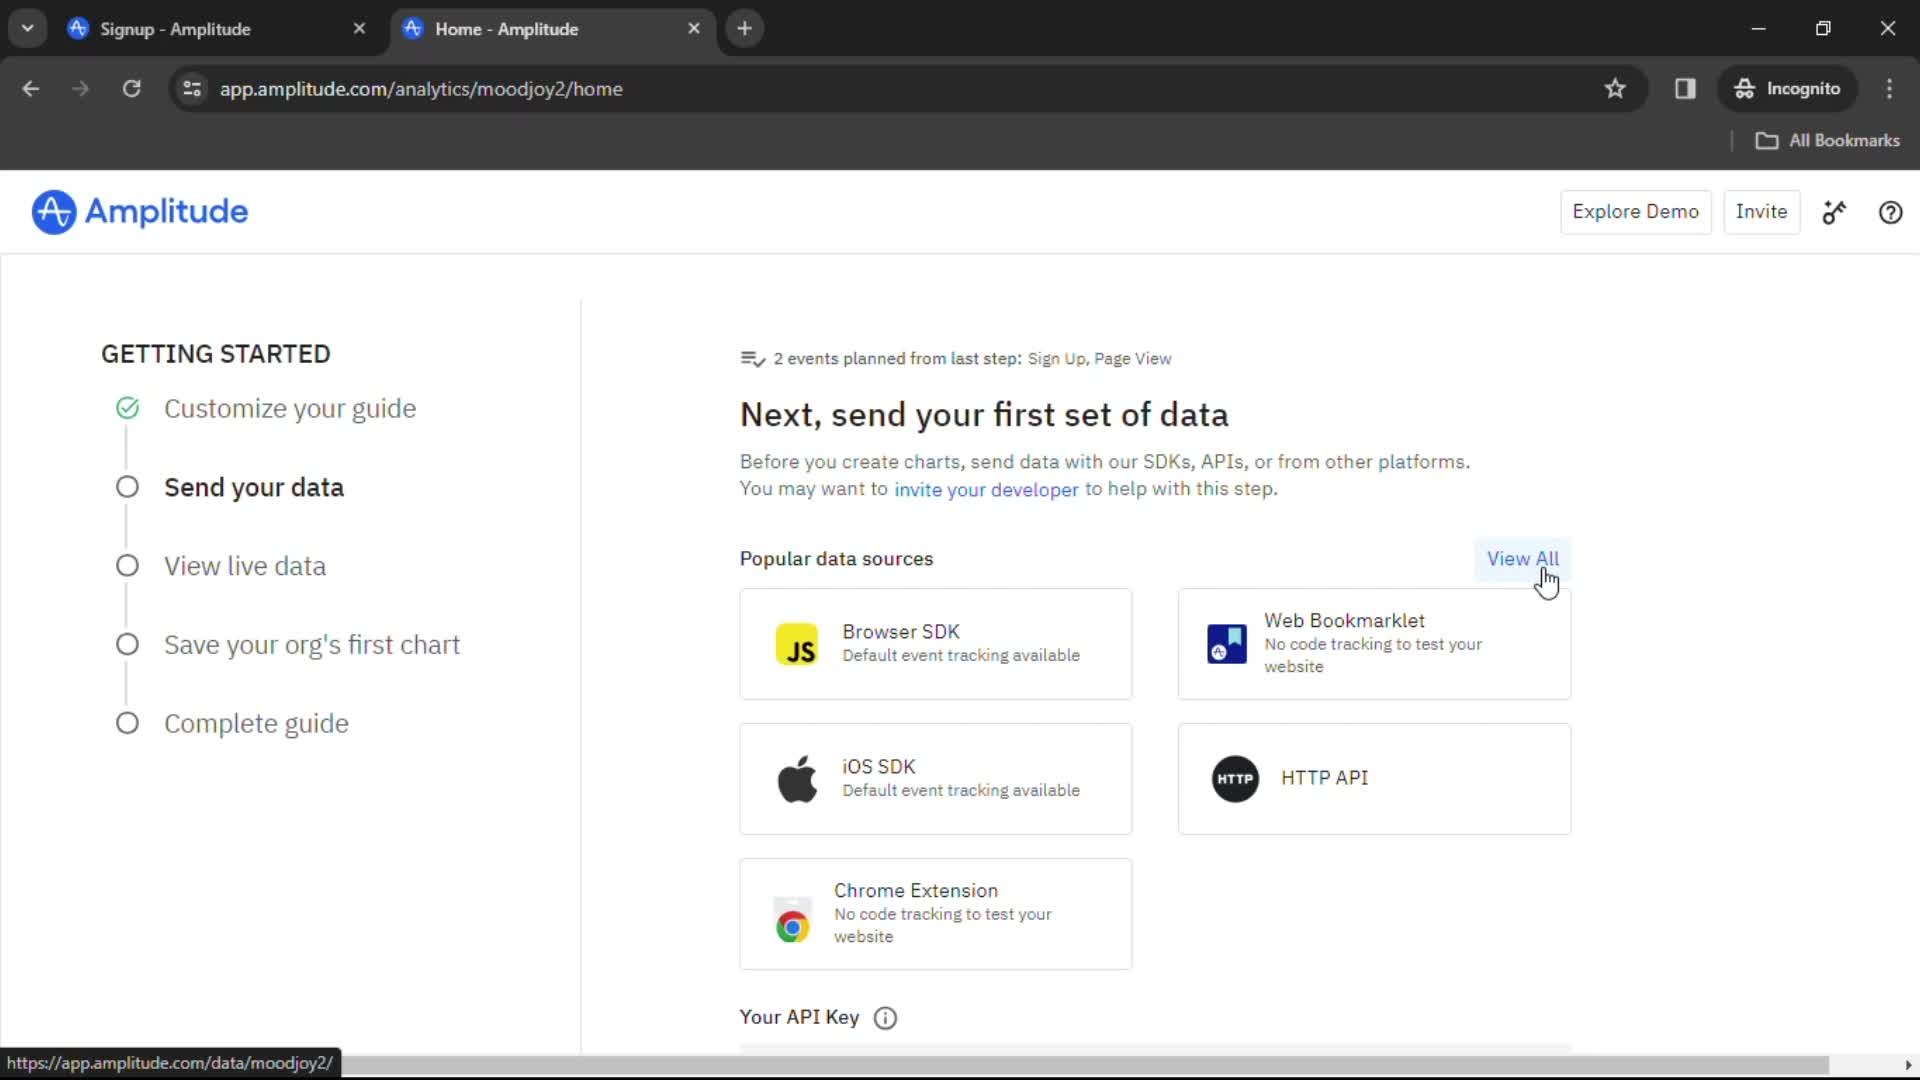Click View All data sources
The width and height of the screenshot is (1920, 1080).
coord(1522,559)
